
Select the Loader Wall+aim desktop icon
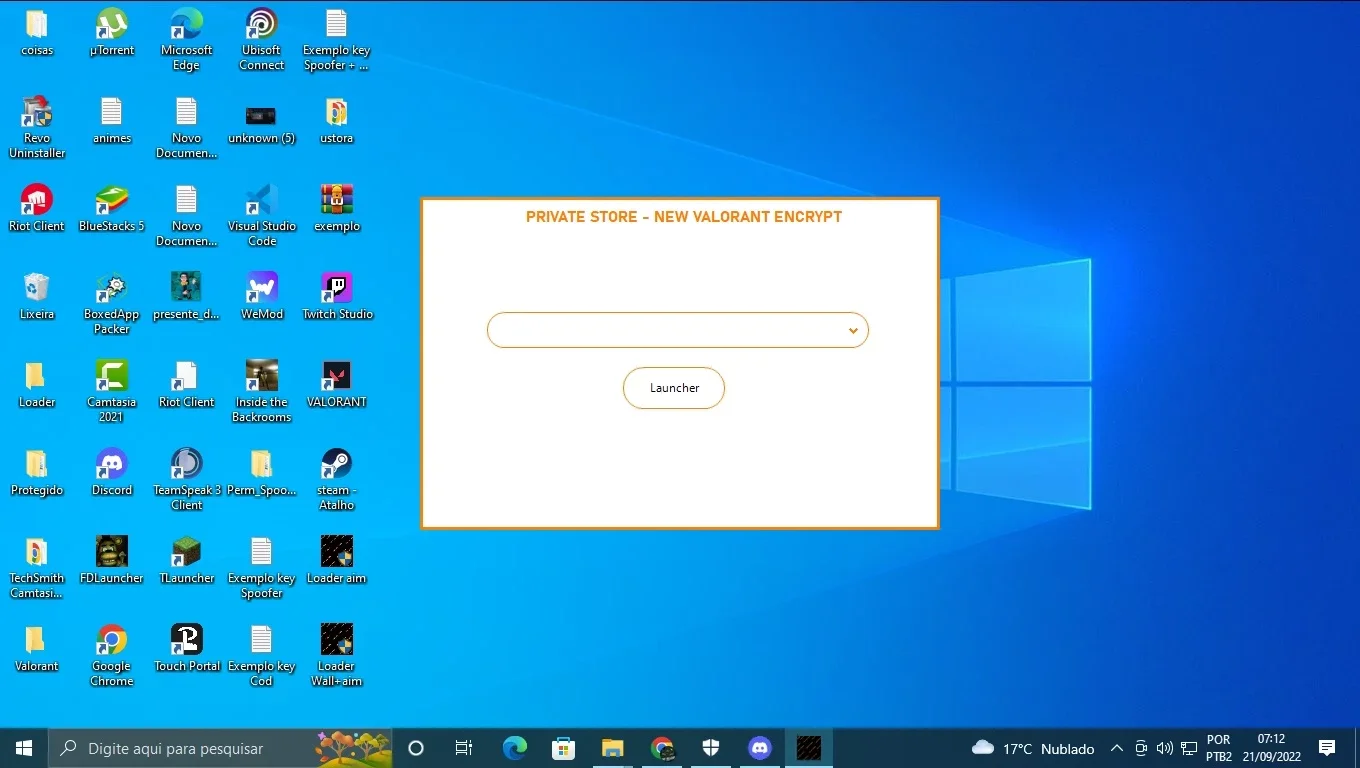(337, 655)
